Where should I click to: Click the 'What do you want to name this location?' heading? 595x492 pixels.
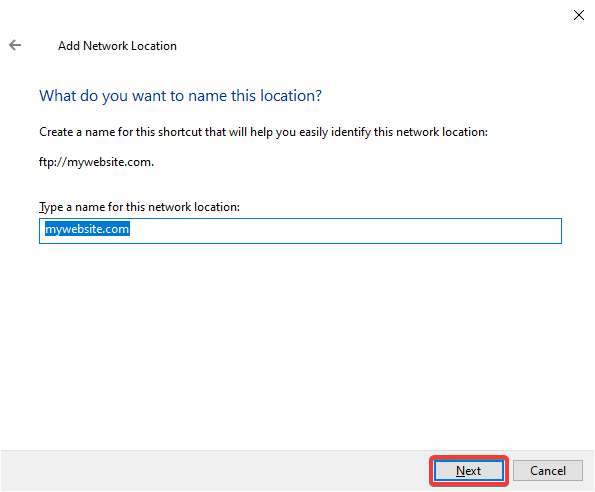click(x=180, y=96)
